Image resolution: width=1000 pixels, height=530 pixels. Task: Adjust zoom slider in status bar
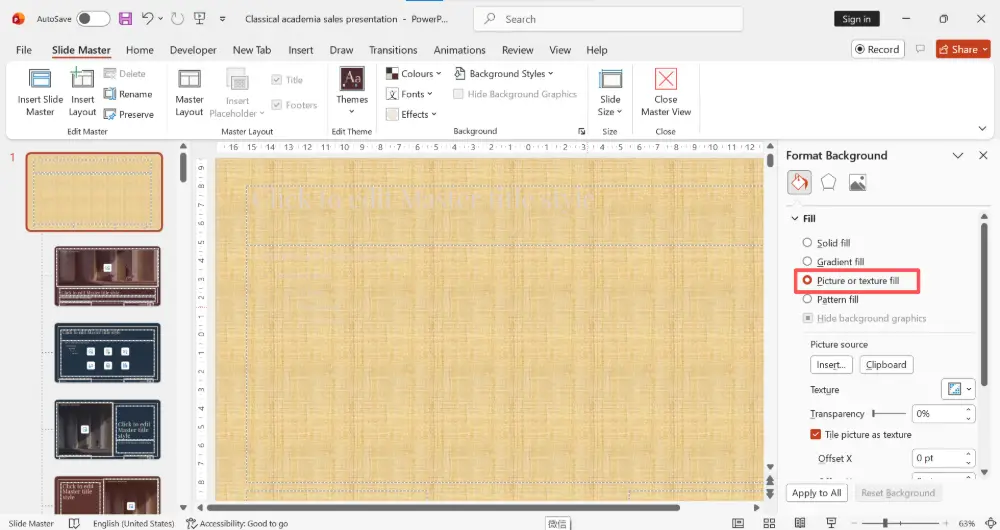pos(901,523)
